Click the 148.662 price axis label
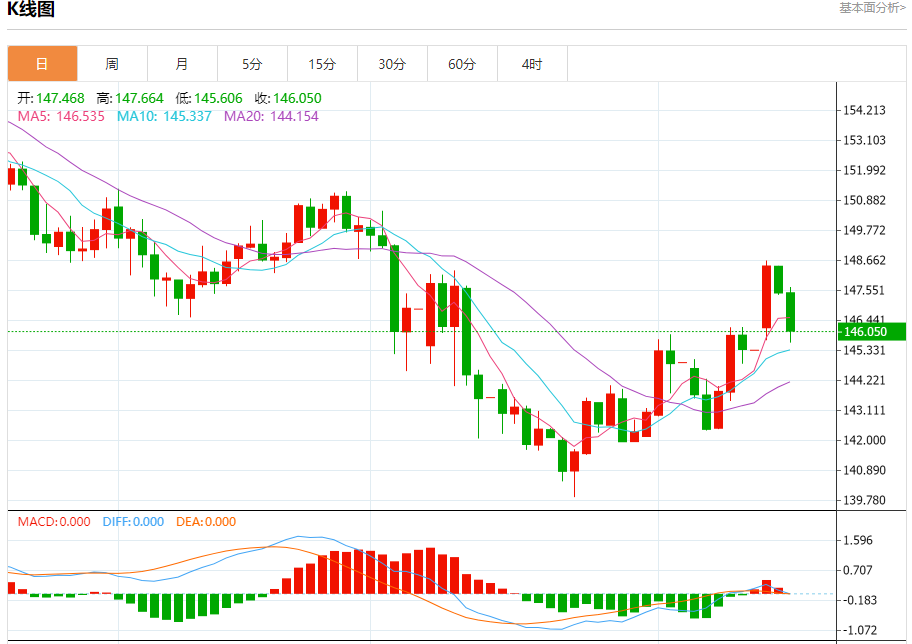Image resolution: width=912 pixels, height=644 pixels. [x=864, y=261]
